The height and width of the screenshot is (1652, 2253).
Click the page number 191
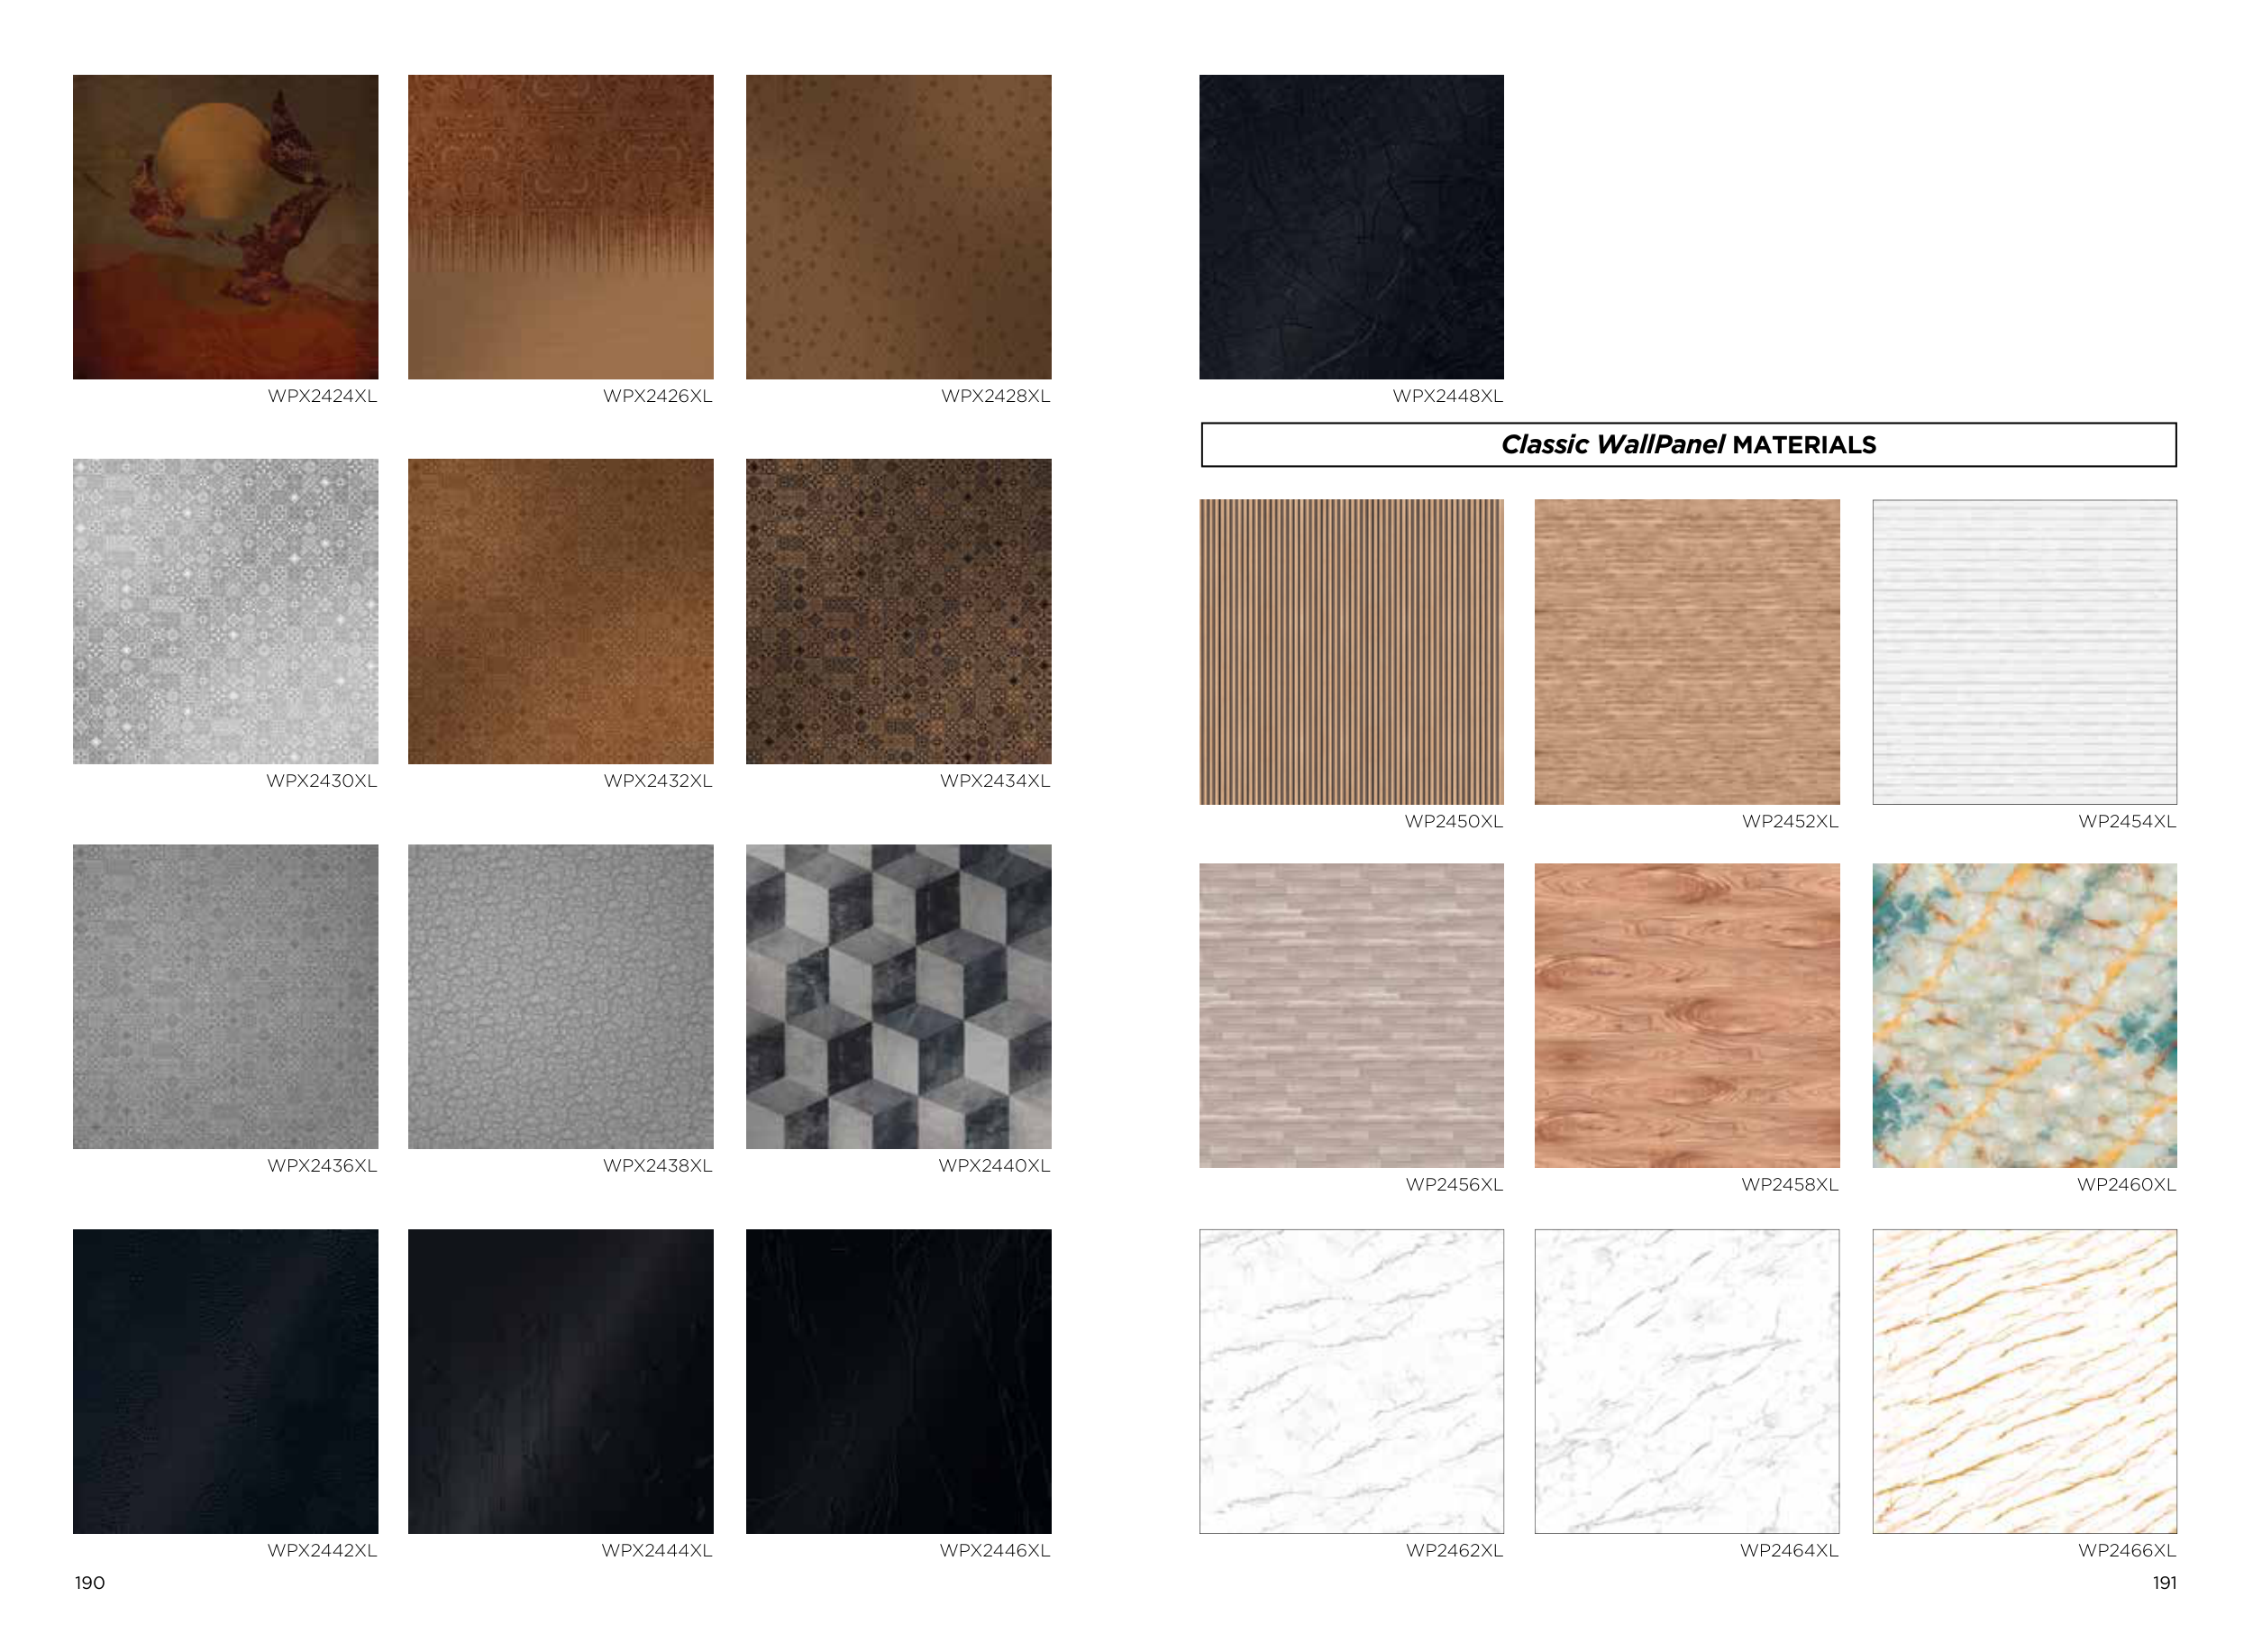click(x=2163, y=1582)
